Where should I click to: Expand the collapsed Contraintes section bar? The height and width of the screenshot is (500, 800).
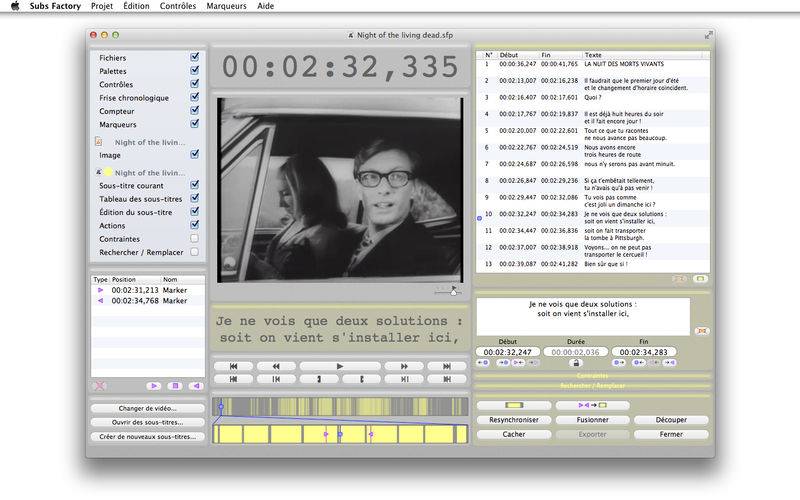[592, 376]
